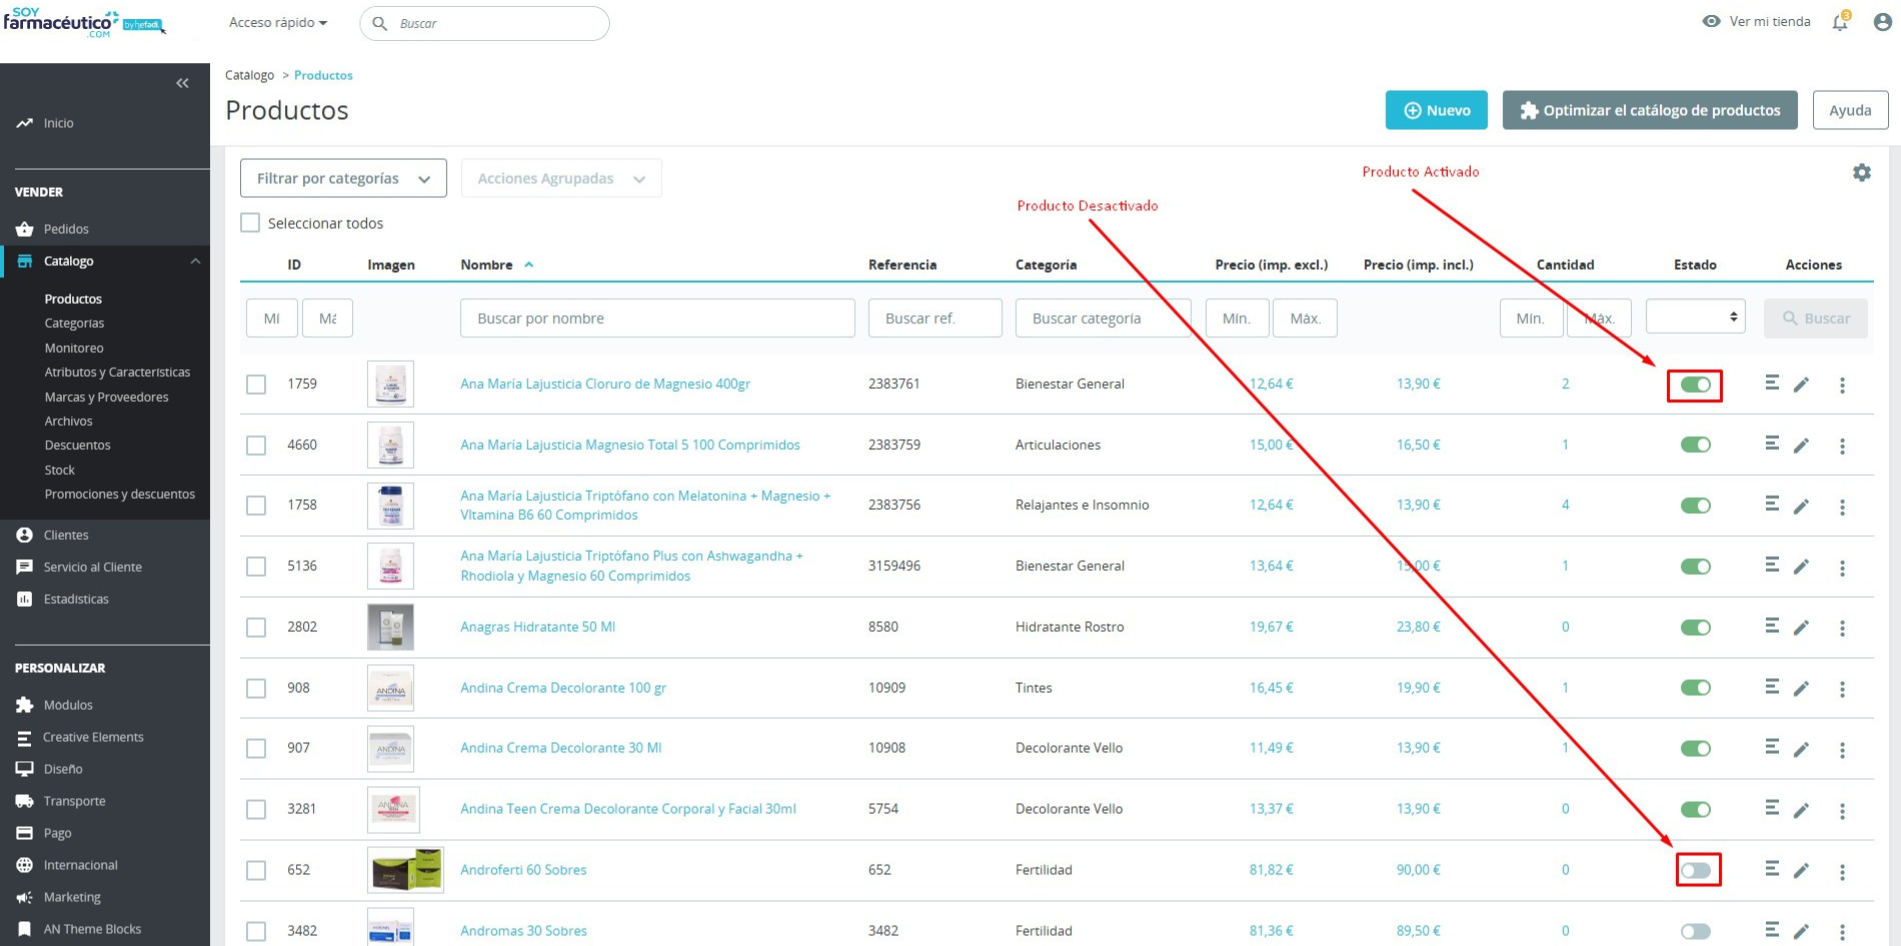Open product list settings gear icon
The width and height of the screenshot is (1901, 946).
[1861, 173]
